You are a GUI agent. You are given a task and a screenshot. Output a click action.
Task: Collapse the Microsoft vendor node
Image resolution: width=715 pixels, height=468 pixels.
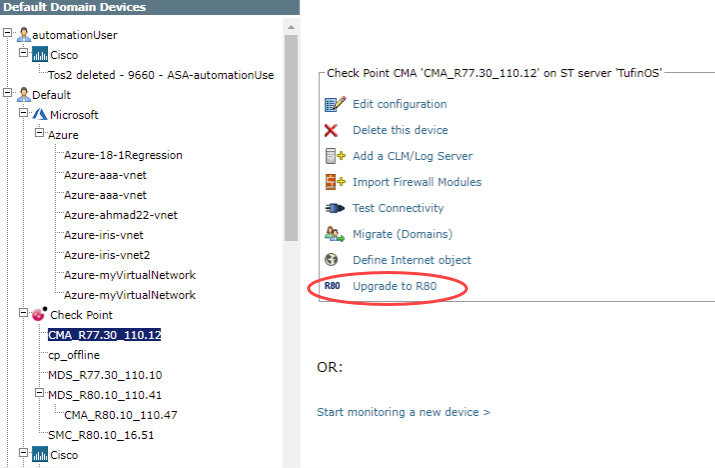(x=24, y=114)
